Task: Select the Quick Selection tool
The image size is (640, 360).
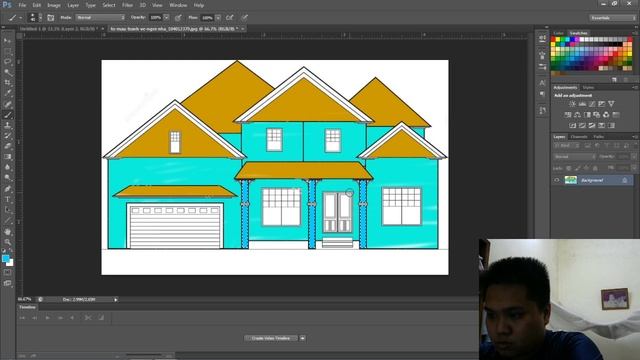Action: click(x=7, y=73)
